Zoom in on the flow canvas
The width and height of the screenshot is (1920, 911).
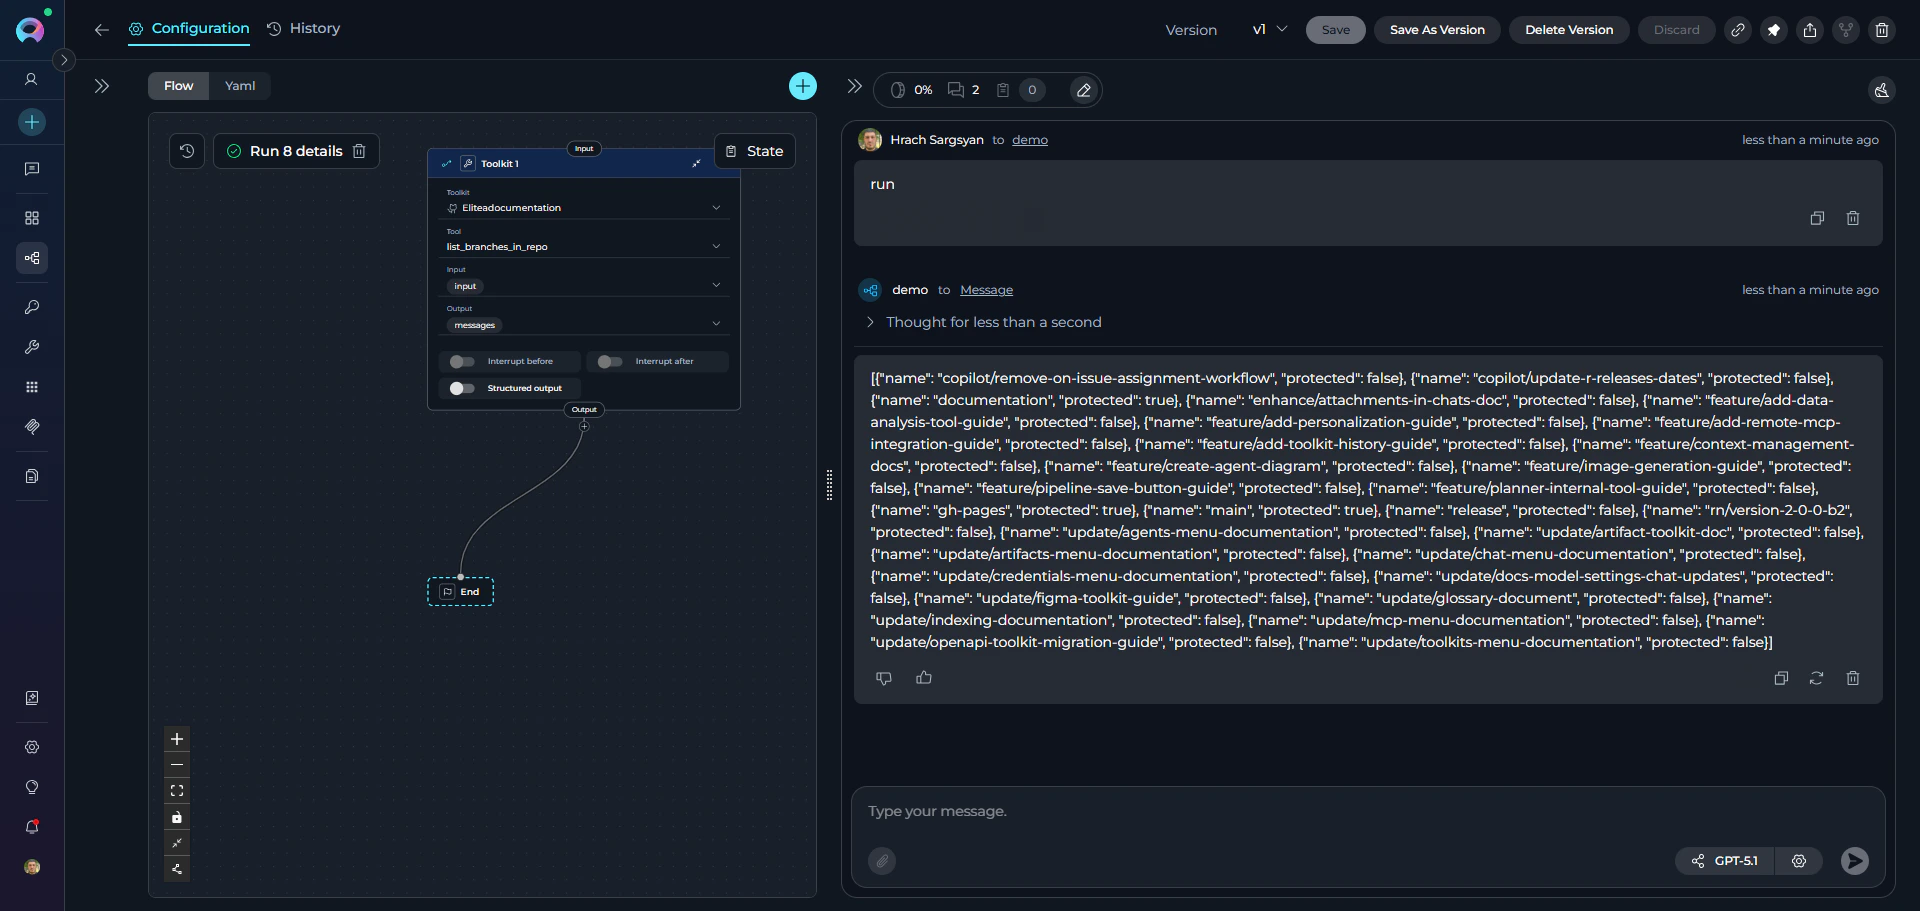point(177,739)
